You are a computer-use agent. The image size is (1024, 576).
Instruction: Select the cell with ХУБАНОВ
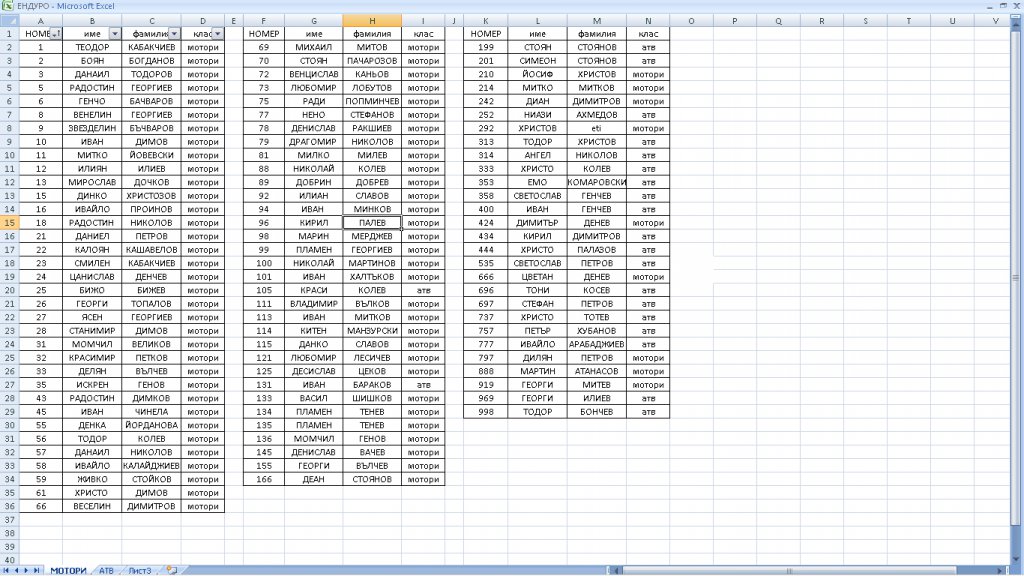pyautogui.click(x=597, y=331)
